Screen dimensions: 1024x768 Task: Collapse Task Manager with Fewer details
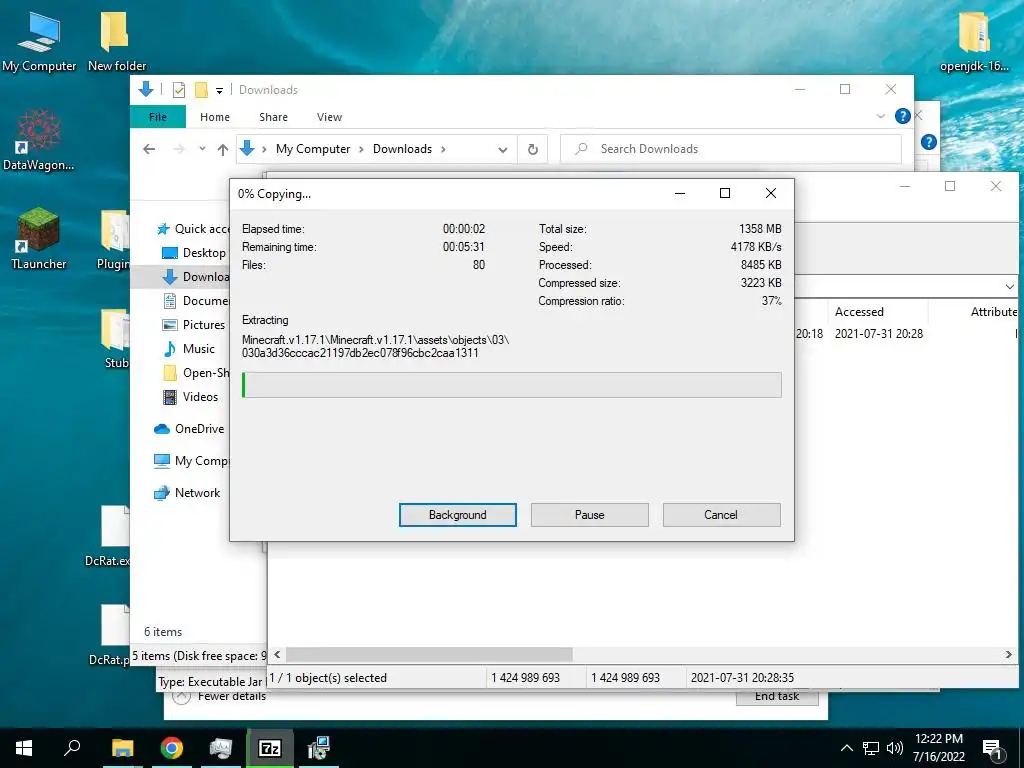220,696
